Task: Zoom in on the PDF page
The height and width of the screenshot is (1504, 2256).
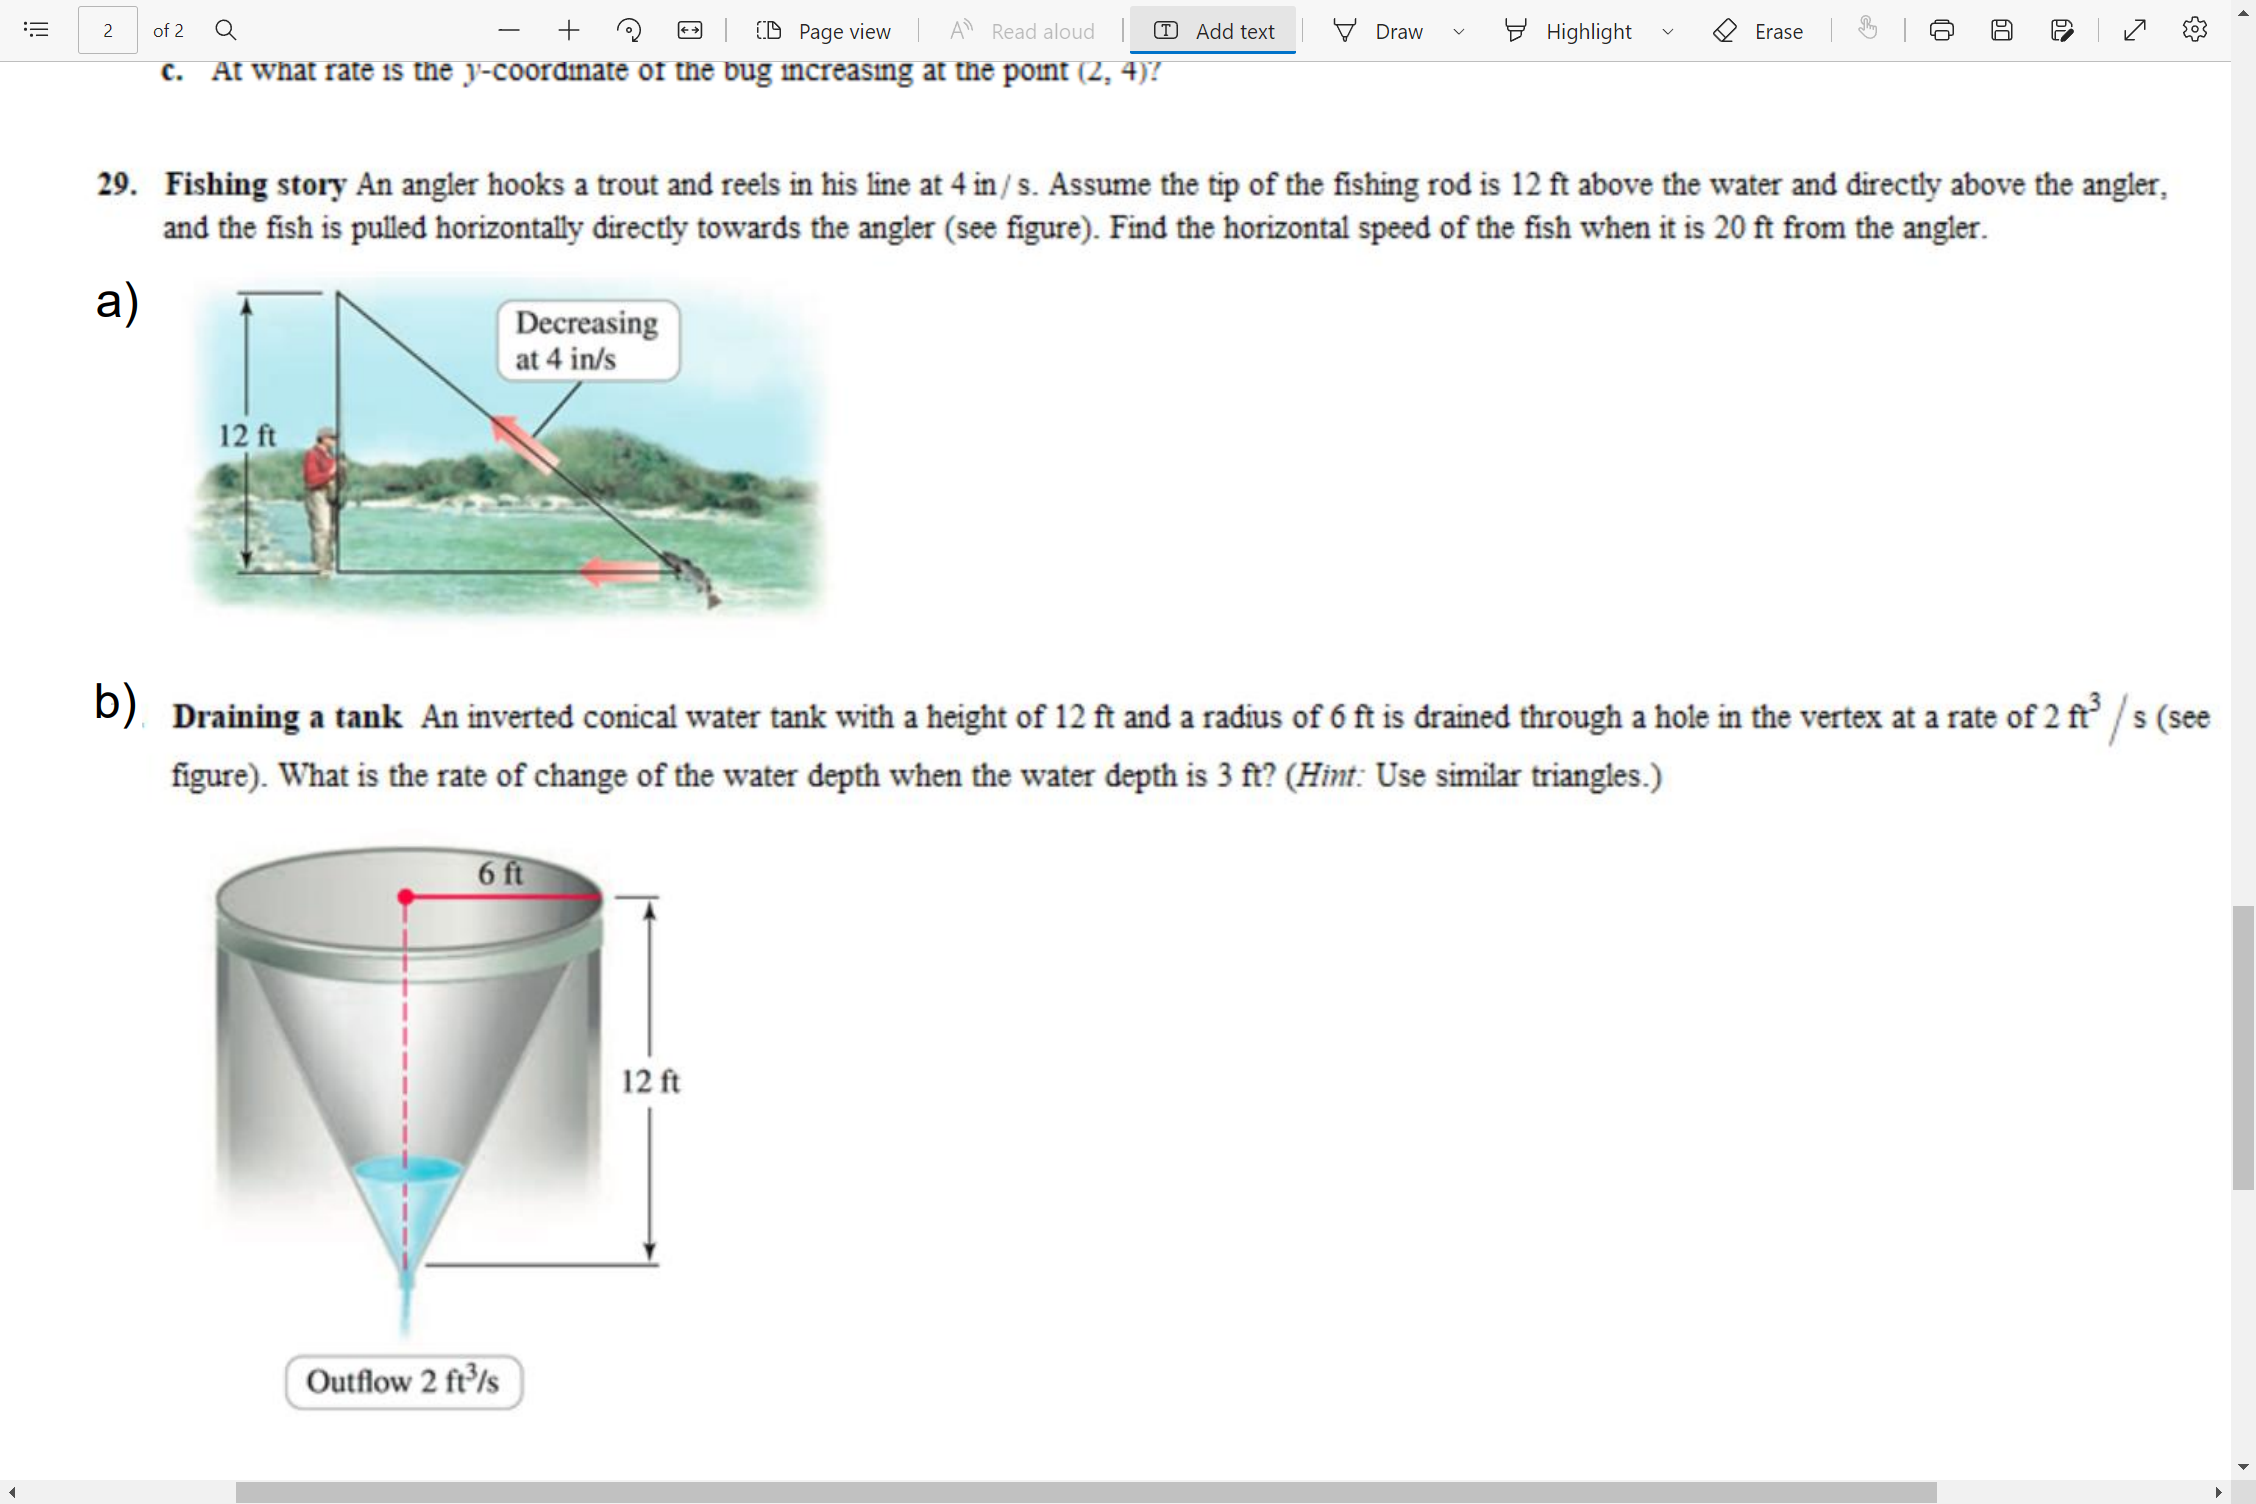Action: [x=568, y=30]
